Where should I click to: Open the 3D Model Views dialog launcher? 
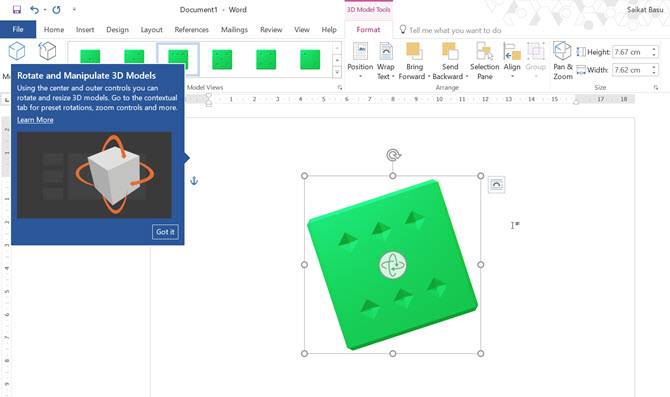(340, 88)
